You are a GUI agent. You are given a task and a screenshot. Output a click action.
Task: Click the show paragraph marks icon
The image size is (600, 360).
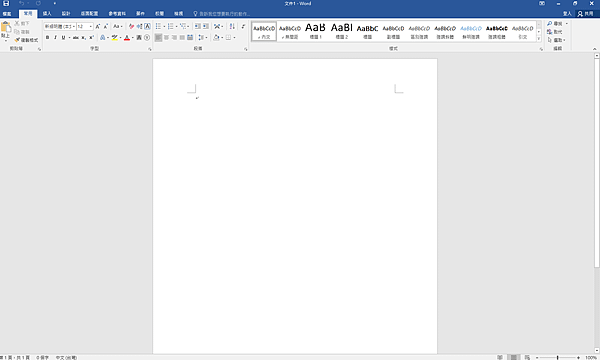[x=243, y=26]
